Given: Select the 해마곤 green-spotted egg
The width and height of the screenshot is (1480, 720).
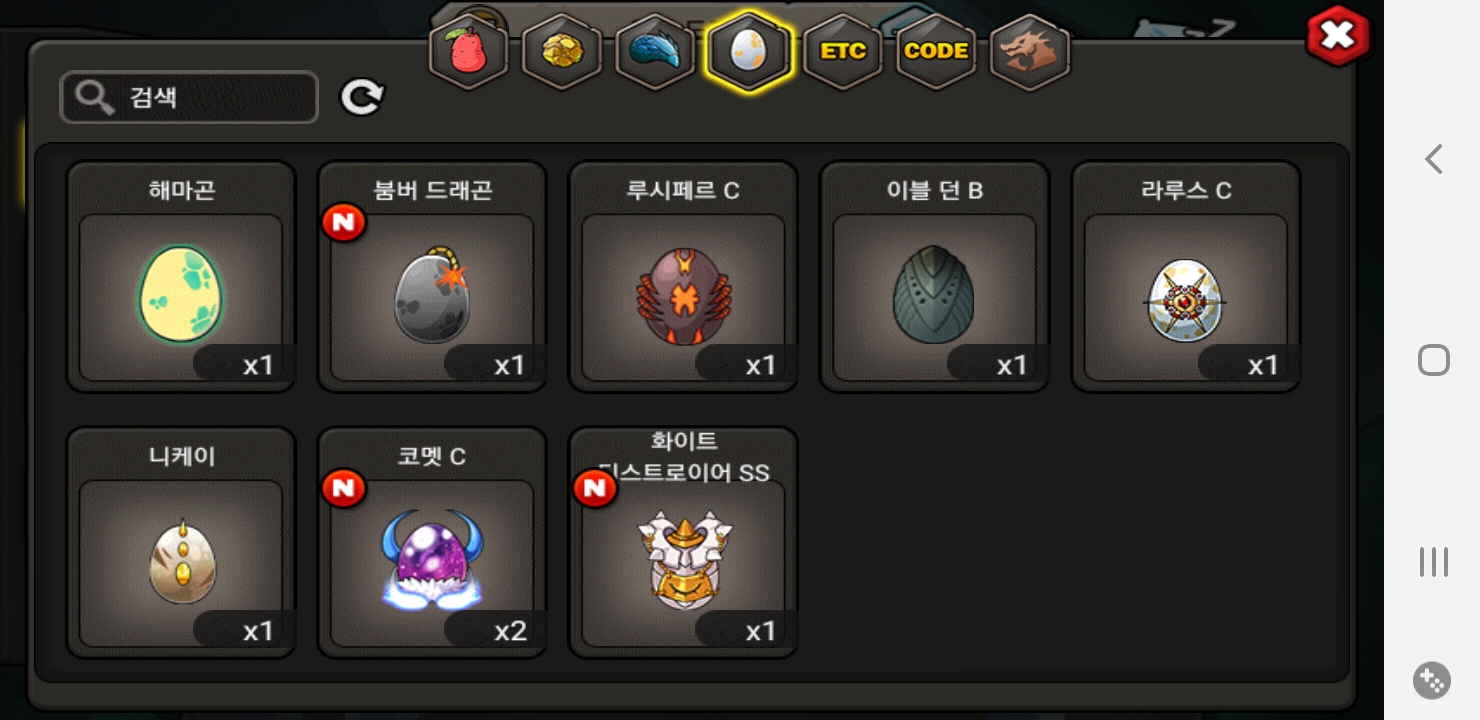Looking at the screenshot, I should (x=181, y=276).
